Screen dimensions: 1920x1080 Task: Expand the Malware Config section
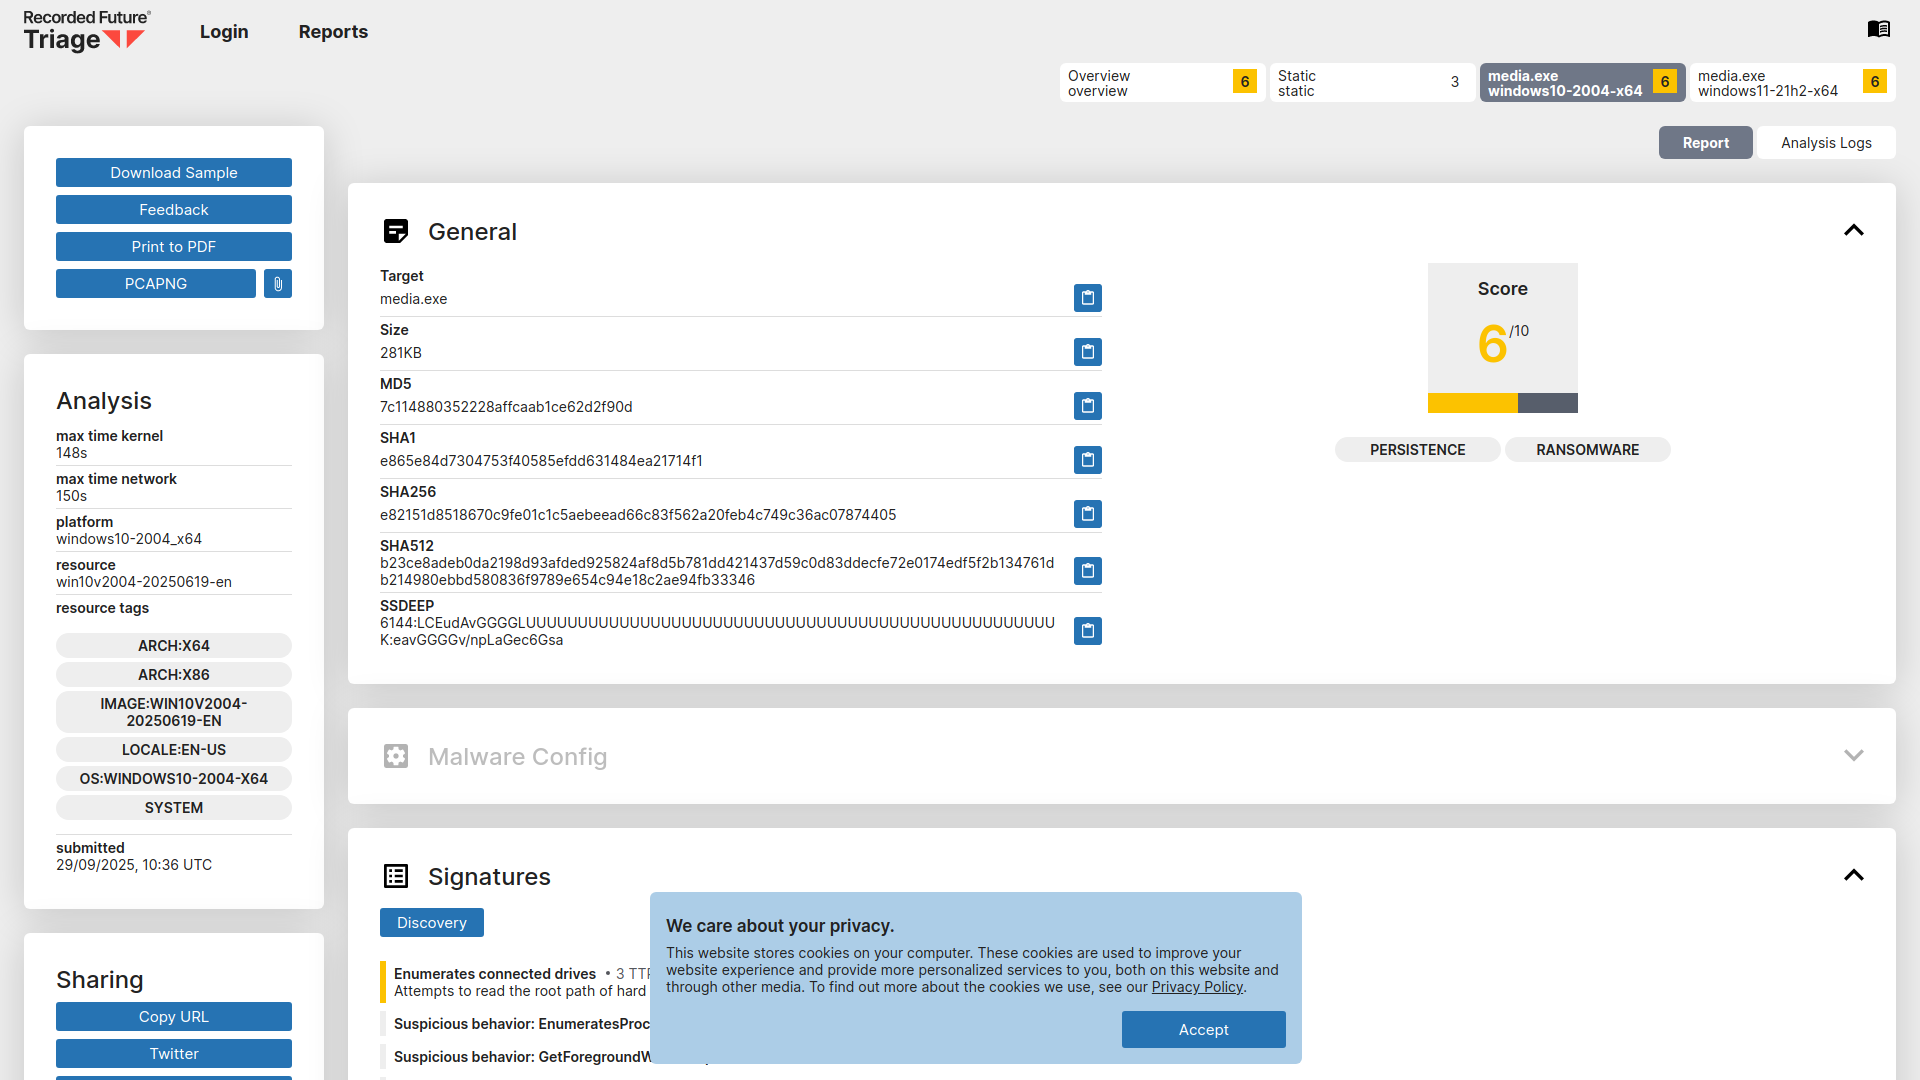[x=1853, y=756]
